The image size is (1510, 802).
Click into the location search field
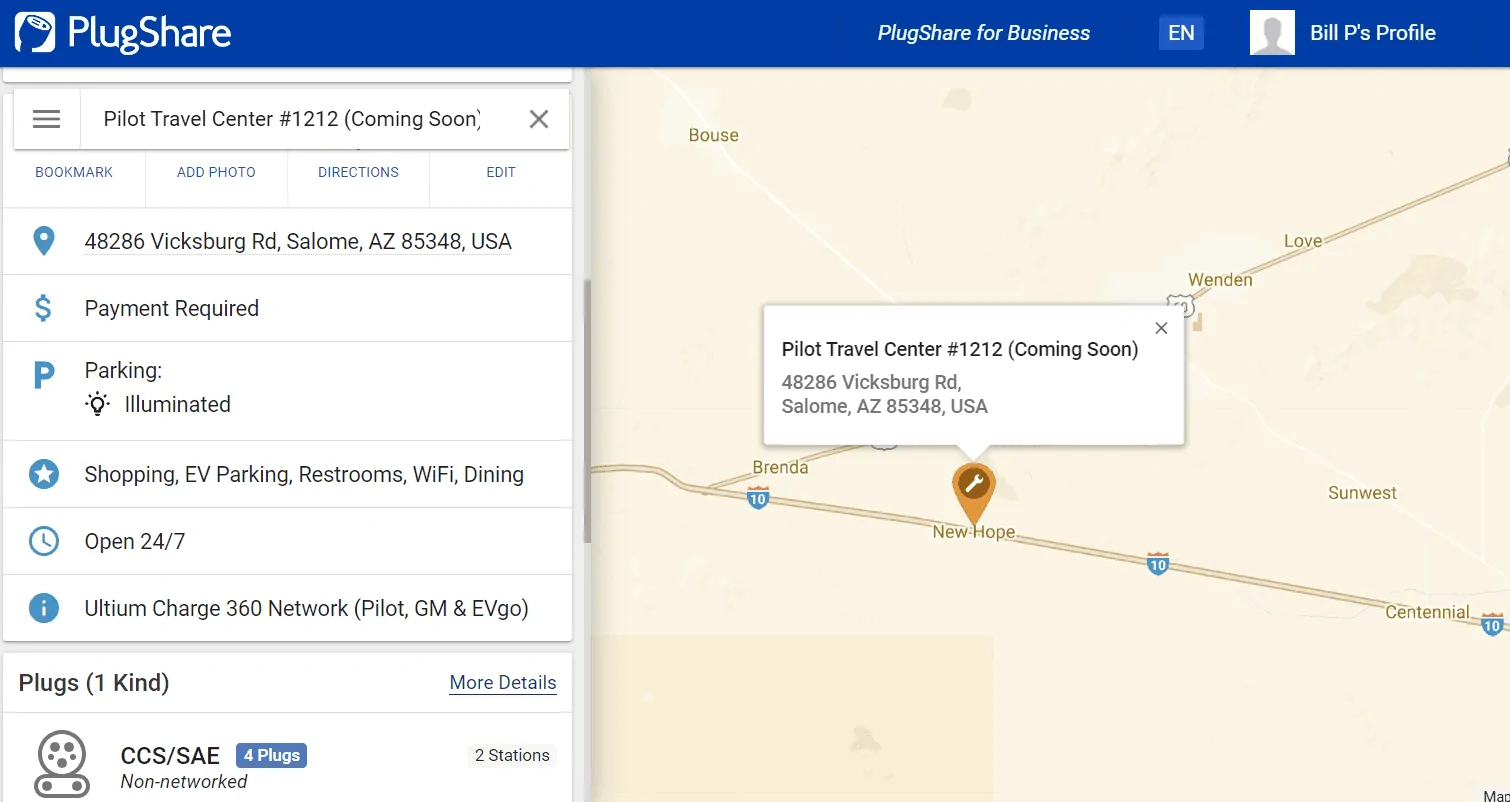pos(292,119)
